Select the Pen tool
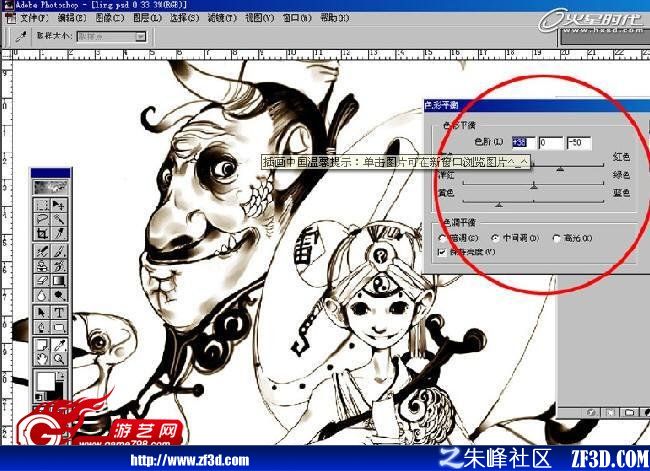 (41, 327)
